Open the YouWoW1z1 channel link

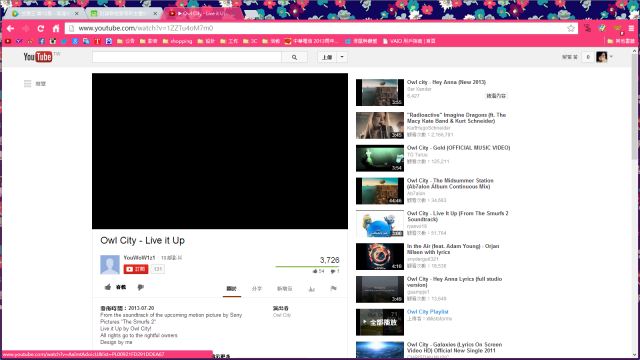[x=139, y=258]
